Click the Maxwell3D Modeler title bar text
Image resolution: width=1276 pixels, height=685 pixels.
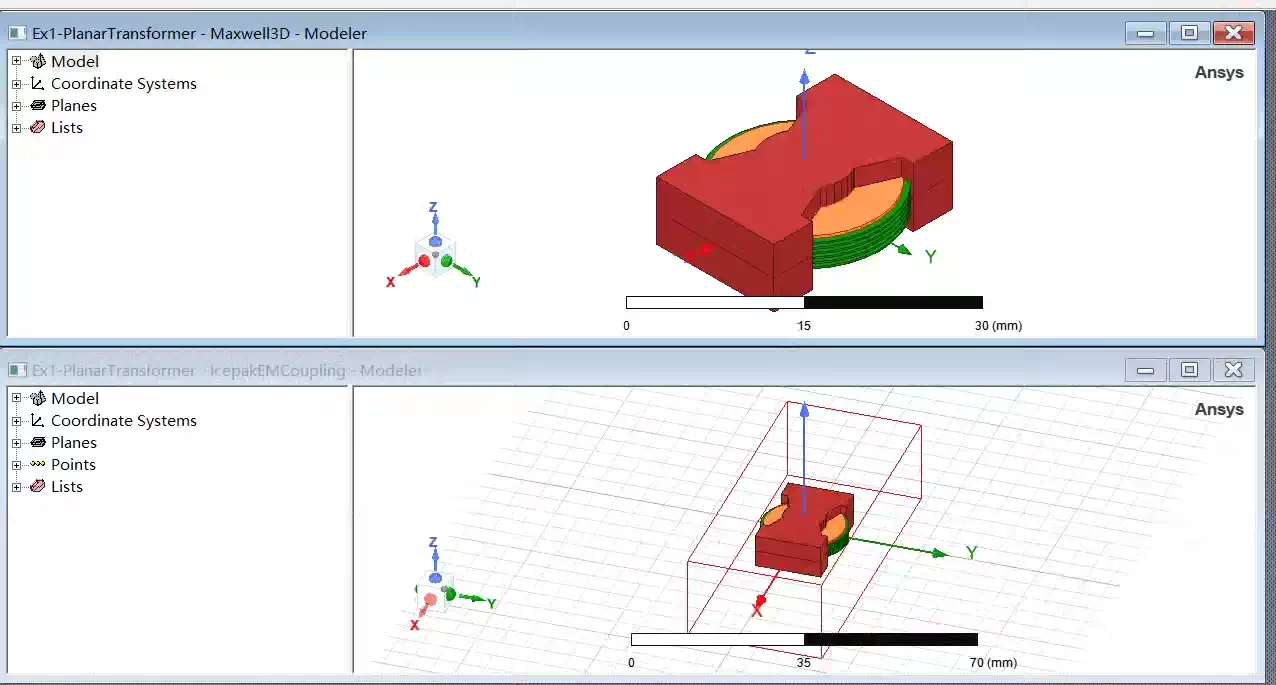(199, 33)
